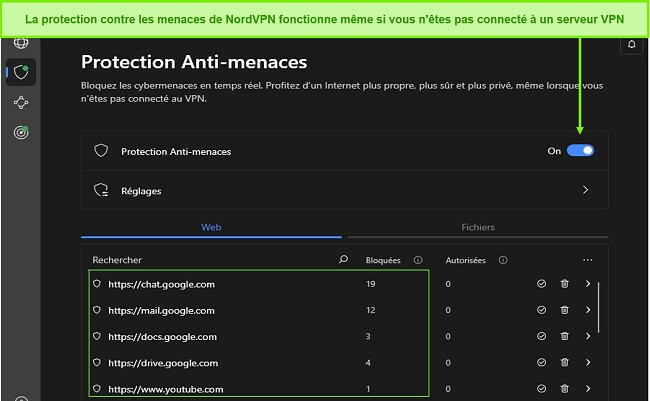Click blocked count 12 for mail.google.com
The width and height of the screenshot is (650, 401).
pyautogui.click(x=371, y=310)
